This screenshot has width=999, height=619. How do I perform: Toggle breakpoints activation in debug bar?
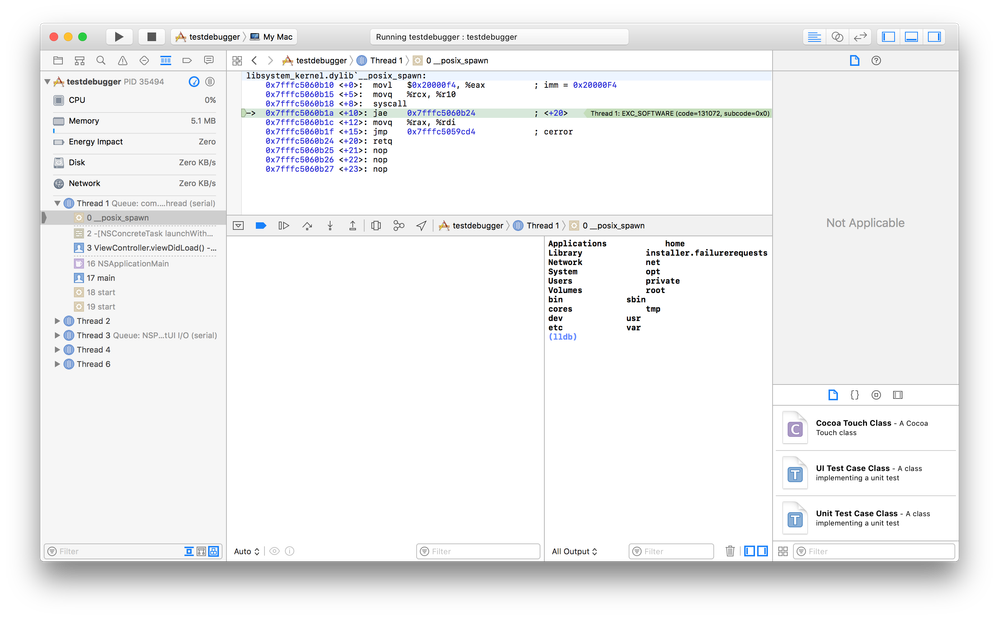[x=260, y=226]
